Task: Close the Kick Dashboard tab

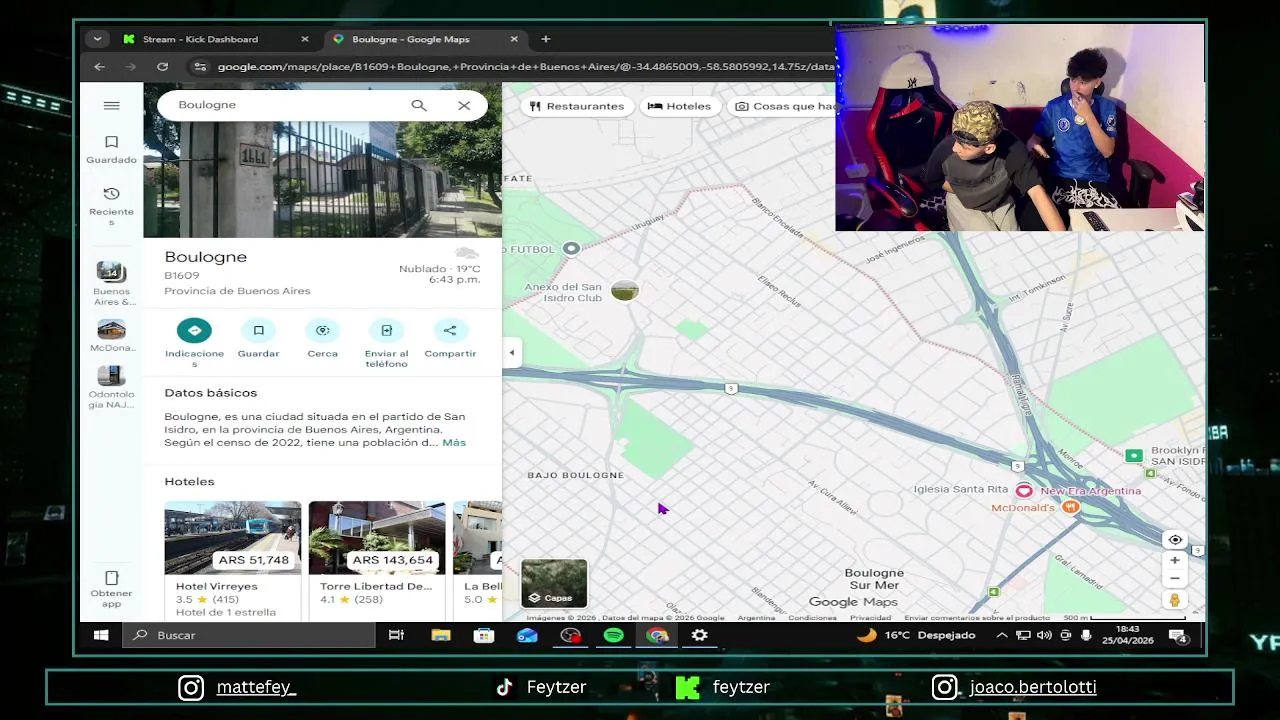Action: pos(305,39)
